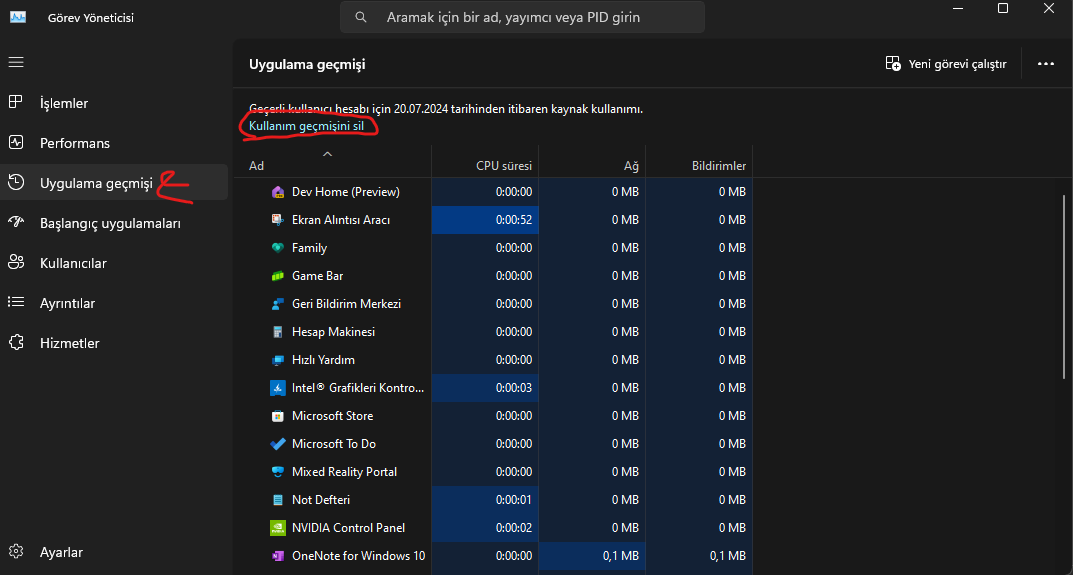The image size is (1073, 575).
Task: Click the Performans sidebar icon
Action: tap(16, 142)
